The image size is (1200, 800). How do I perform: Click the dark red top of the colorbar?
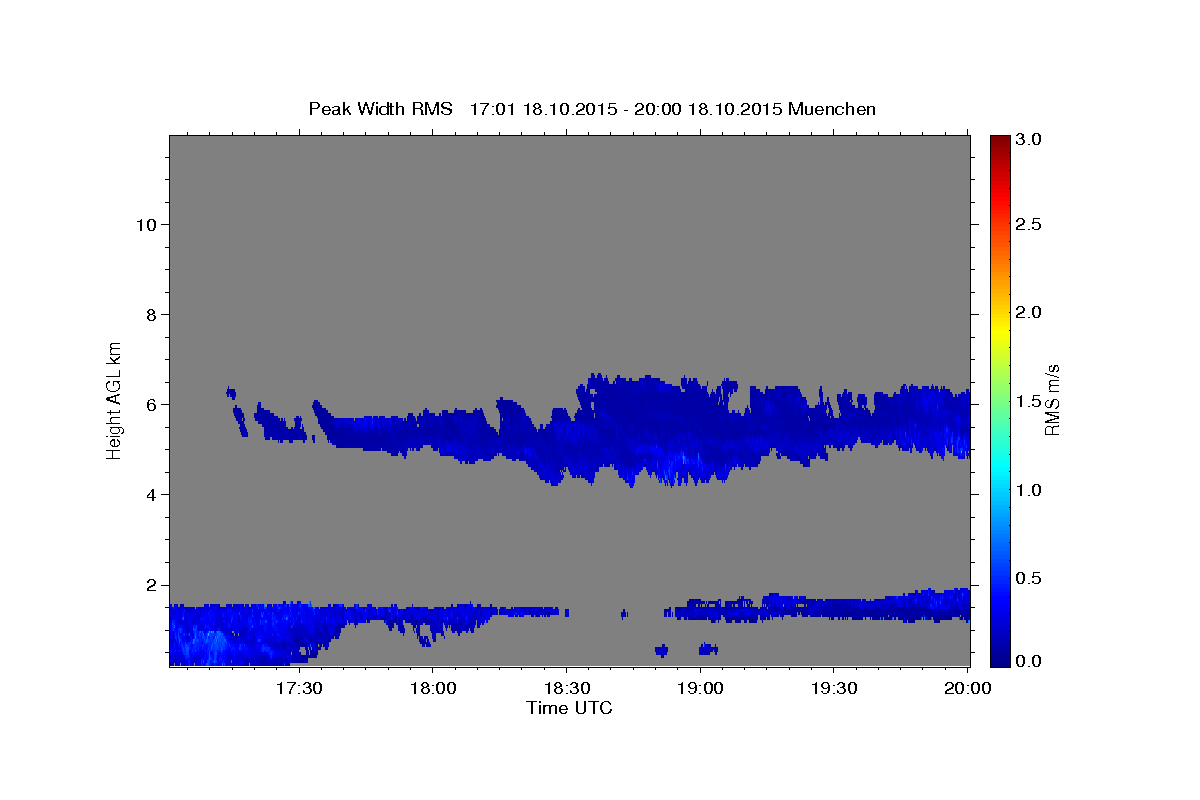[999, 142]
